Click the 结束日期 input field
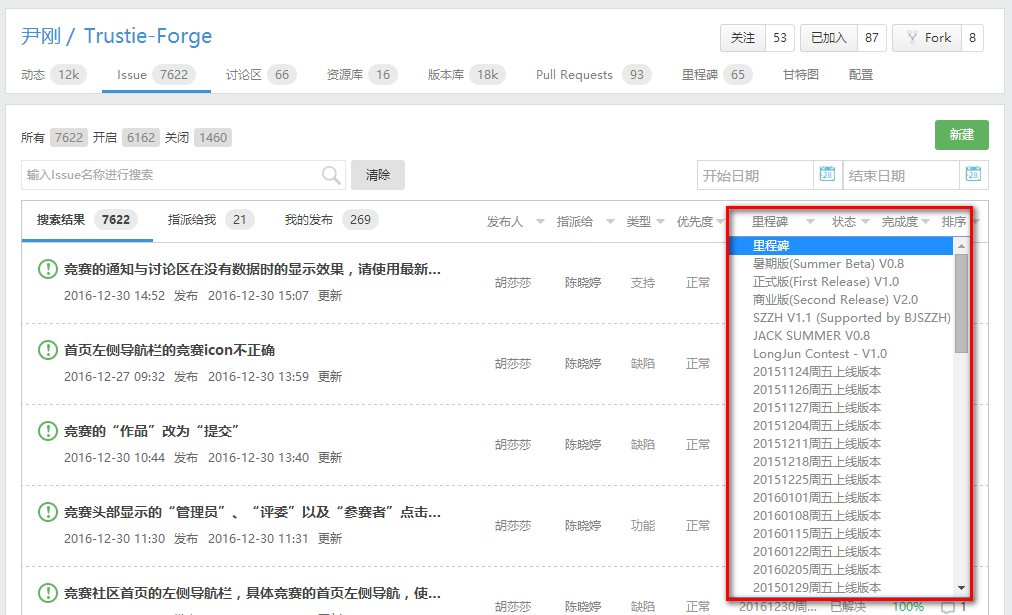The image size is (1012, 615). 901,175
